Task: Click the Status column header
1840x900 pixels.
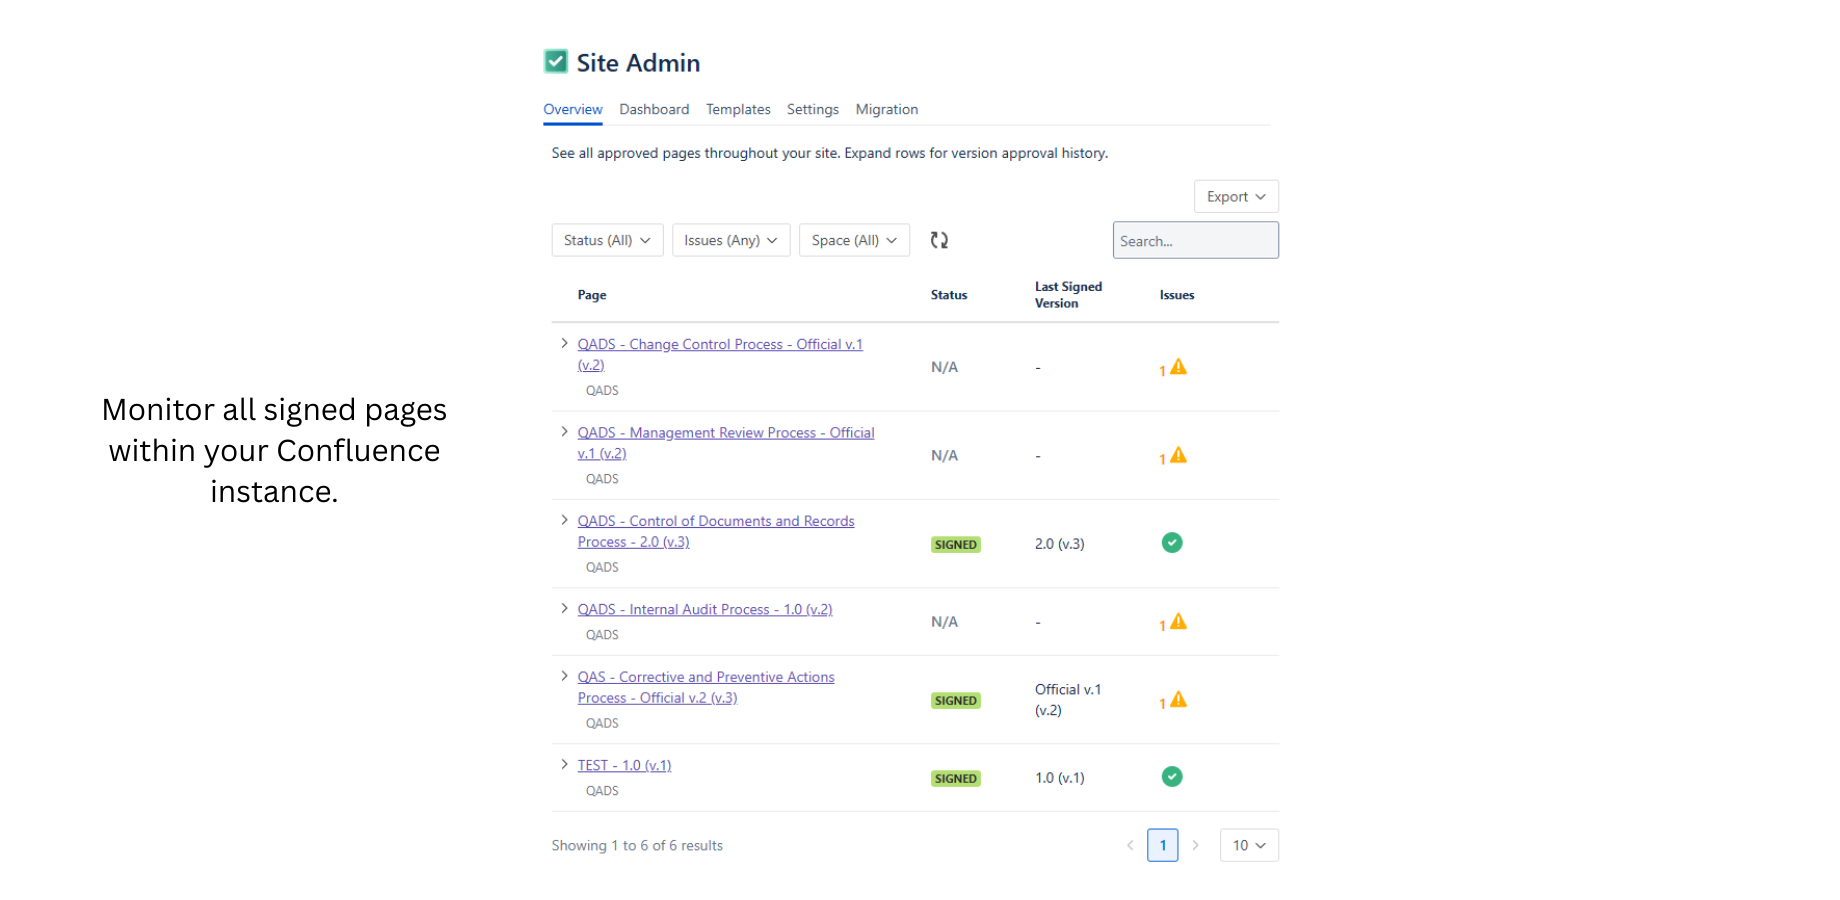Action: [x=949, y=295]
